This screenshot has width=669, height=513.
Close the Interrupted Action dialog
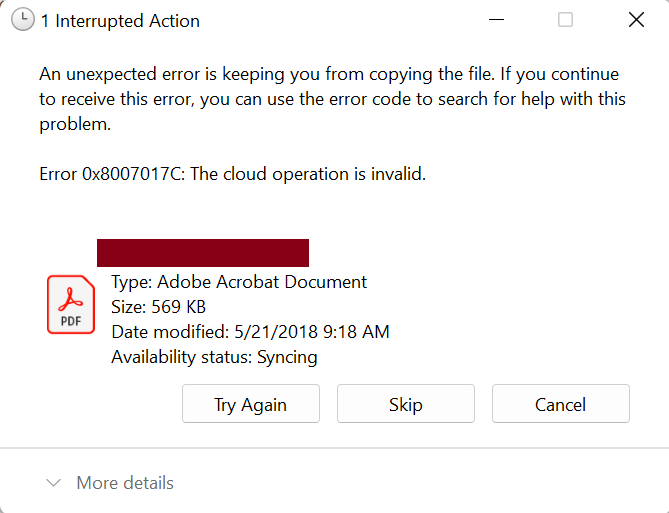636,20
